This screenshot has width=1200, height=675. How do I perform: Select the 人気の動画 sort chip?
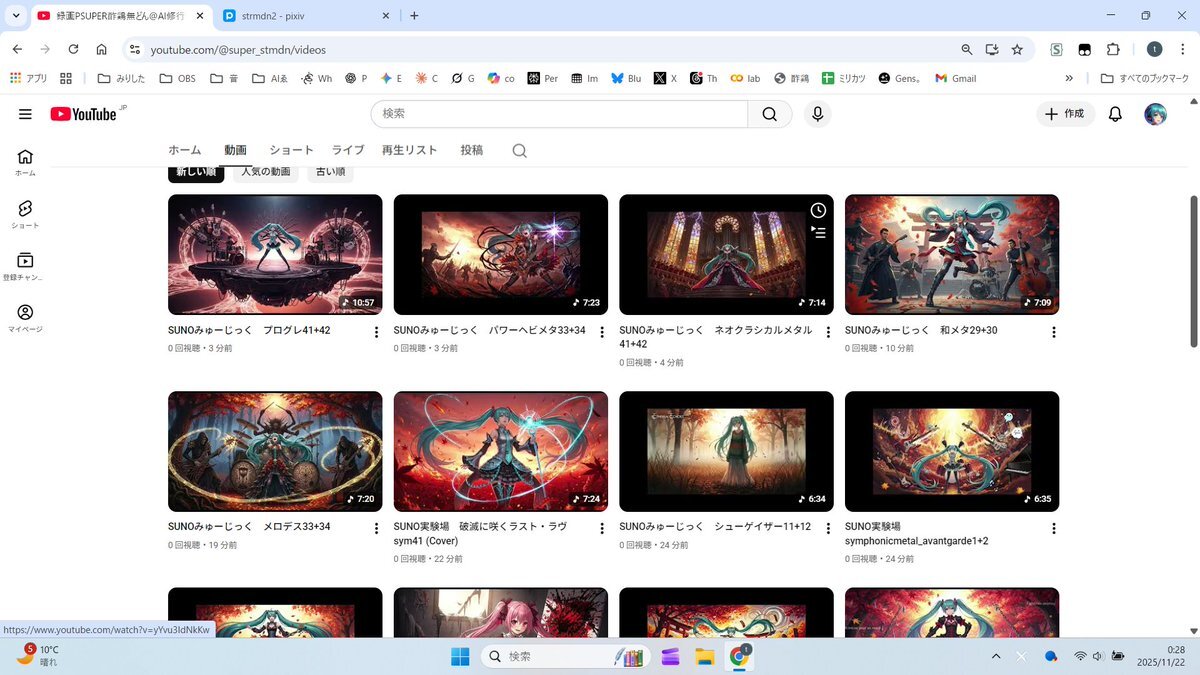[x=265, y=172]
